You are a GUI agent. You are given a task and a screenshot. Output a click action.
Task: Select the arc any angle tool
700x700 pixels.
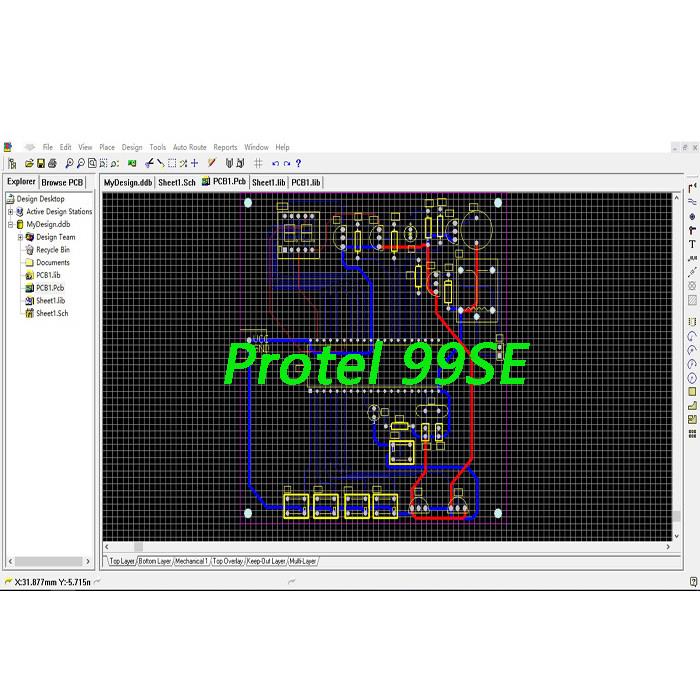[692, 364]
